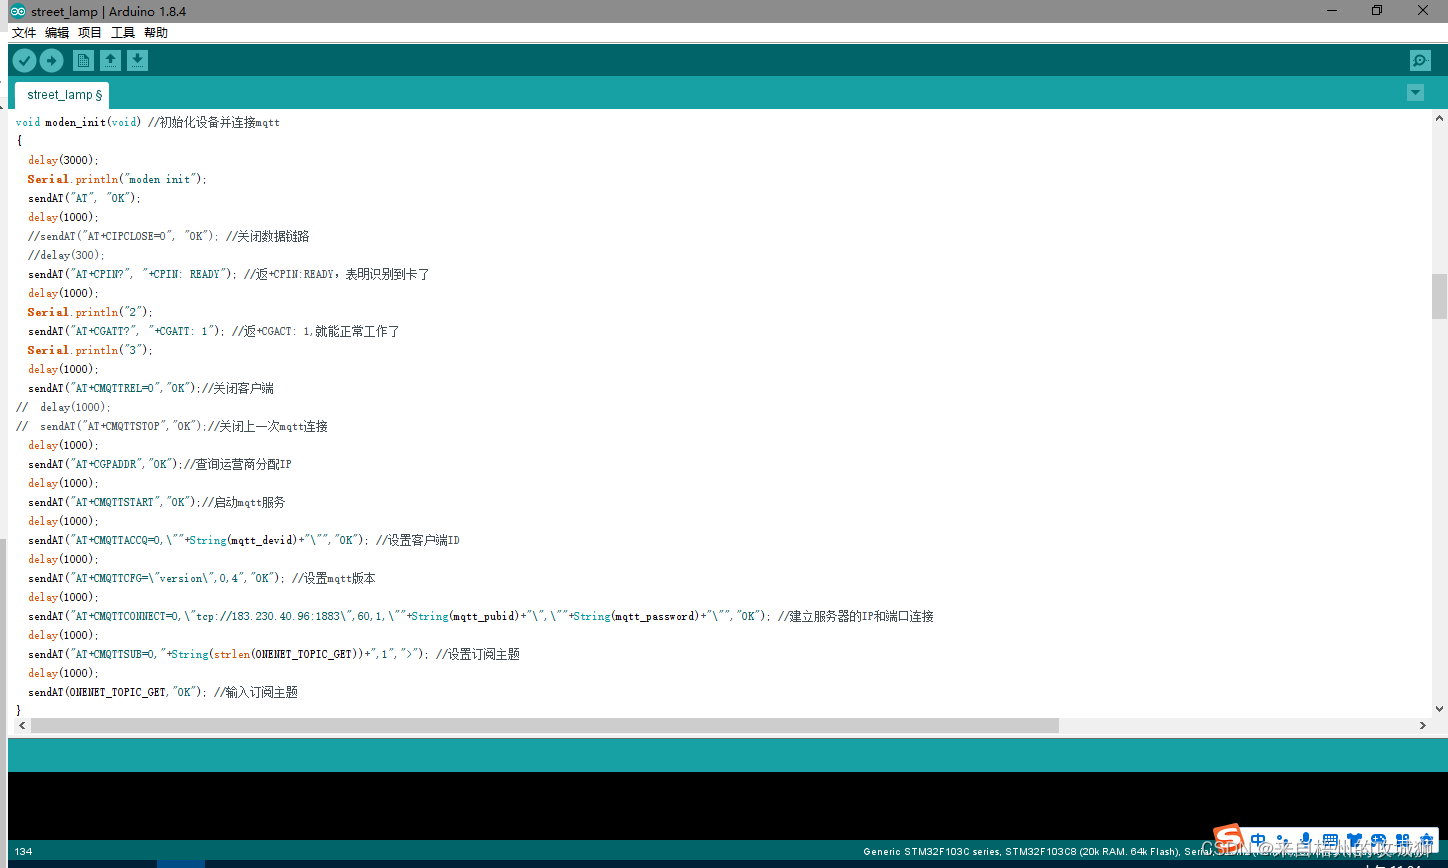Screen dimensions: 1448x868
Task: Open the Serial Monitor magnifier icon
Action: click(1420, 61)
